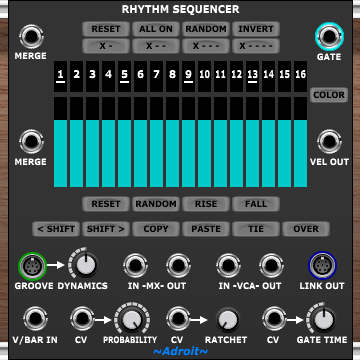Click the TIE button

coord(256,229)
